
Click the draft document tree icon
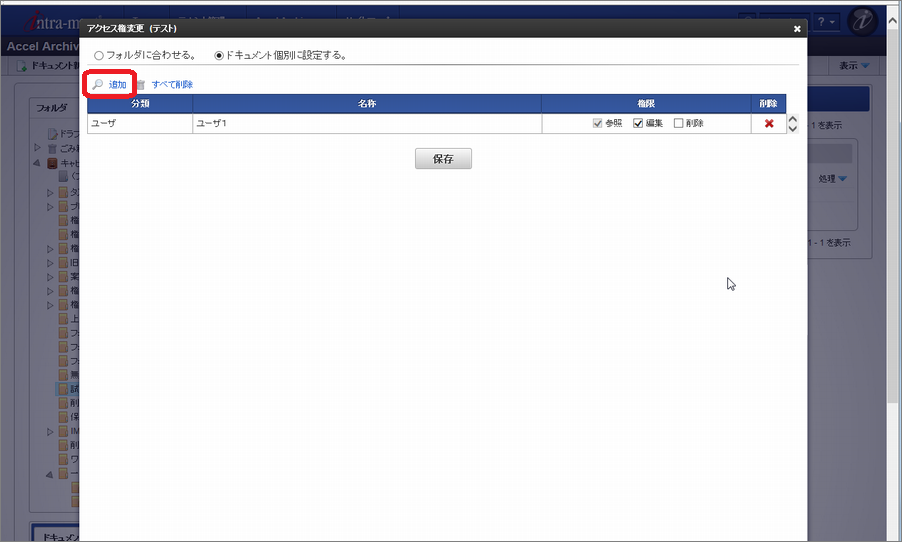click(x=53, y=133)
